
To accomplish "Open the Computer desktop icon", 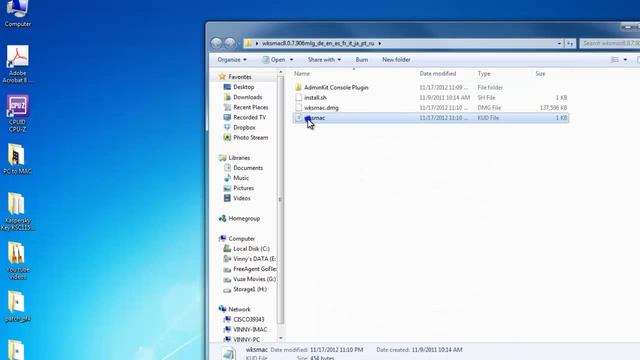I will (x=17, y=13).
